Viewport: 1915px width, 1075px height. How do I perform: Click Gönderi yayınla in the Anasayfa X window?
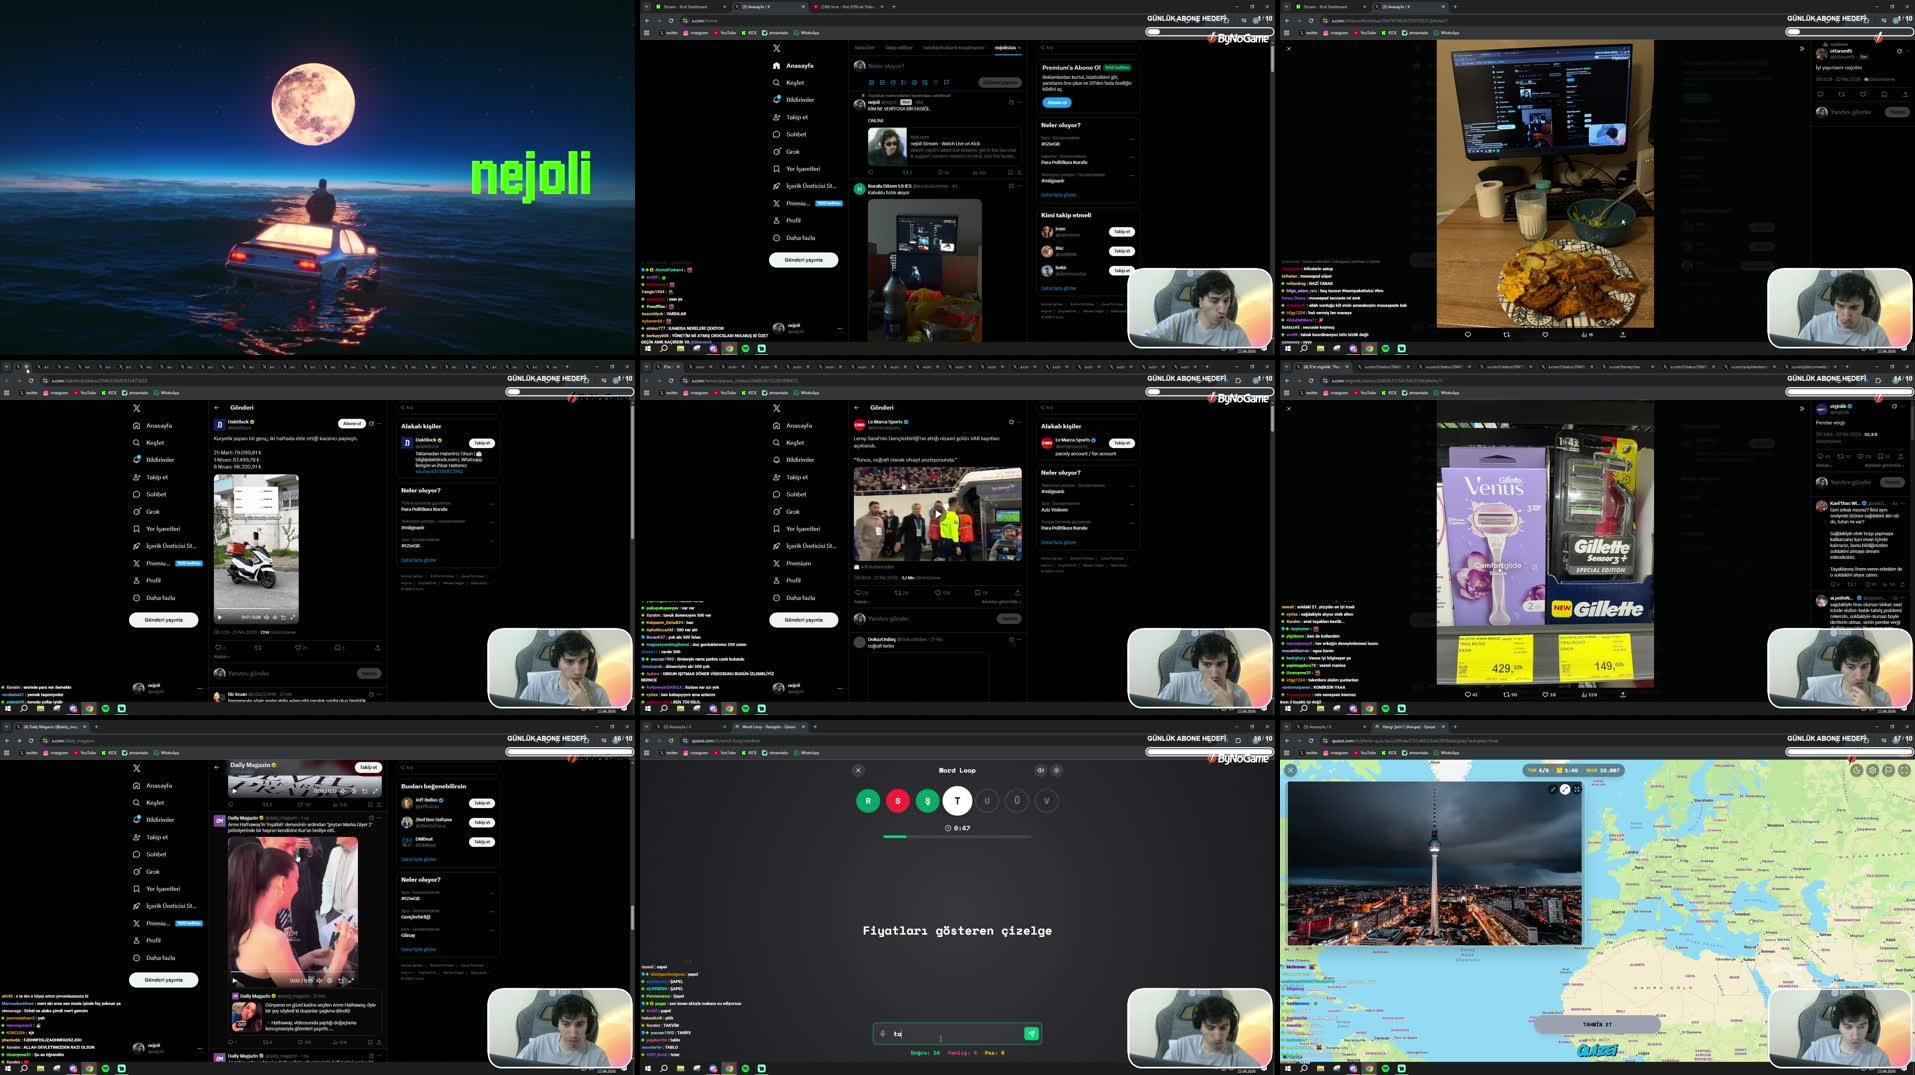pyautogui.click(x=803, y=260)
